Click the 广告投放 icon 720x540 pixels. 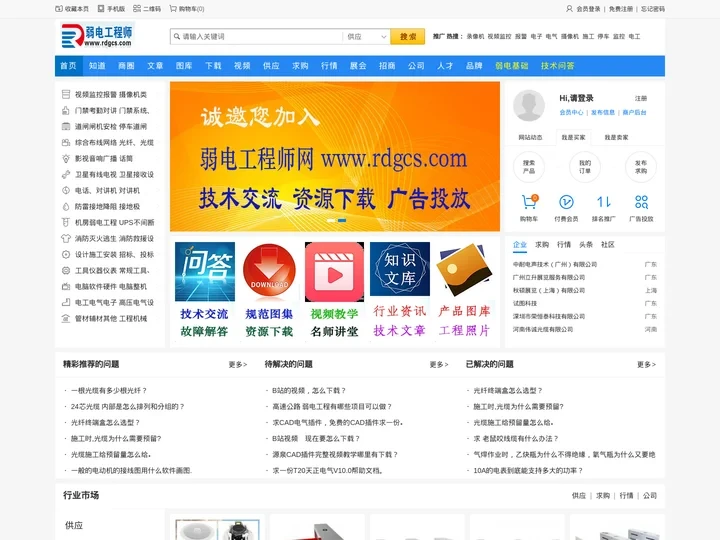pyautogui.click(x=641, y=202)
